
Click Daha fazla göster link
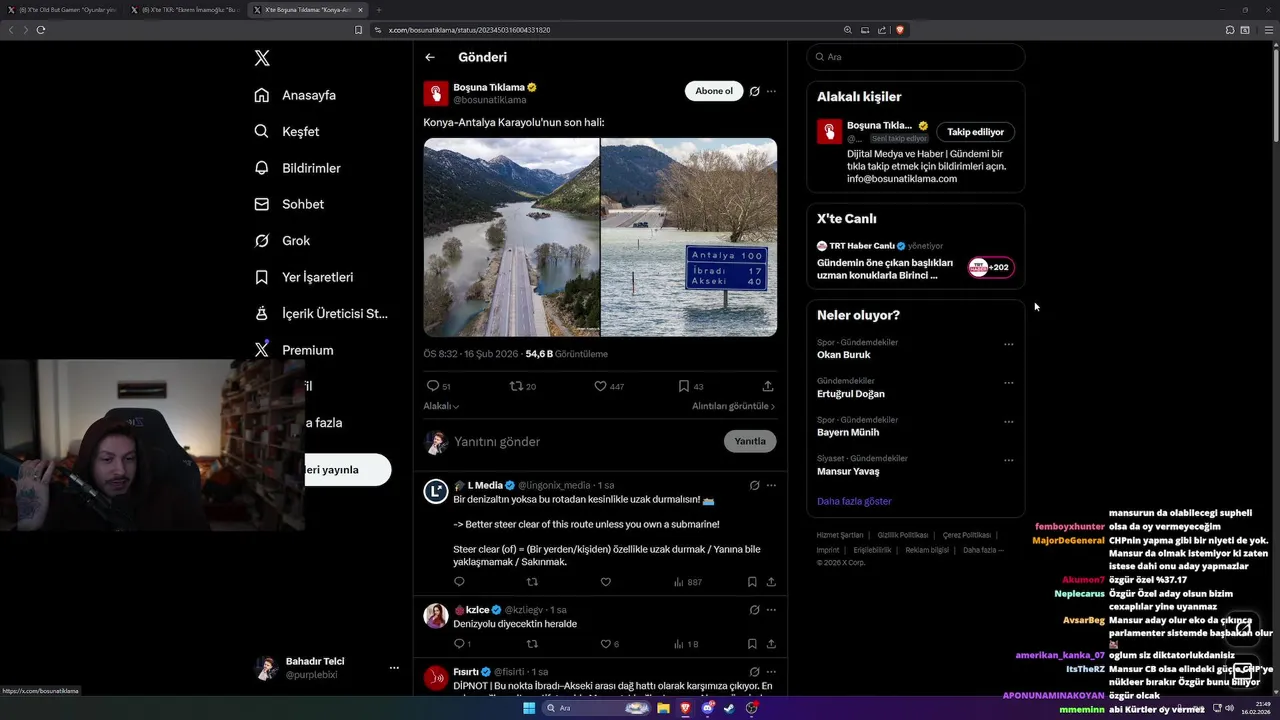(x=854, y=501)
